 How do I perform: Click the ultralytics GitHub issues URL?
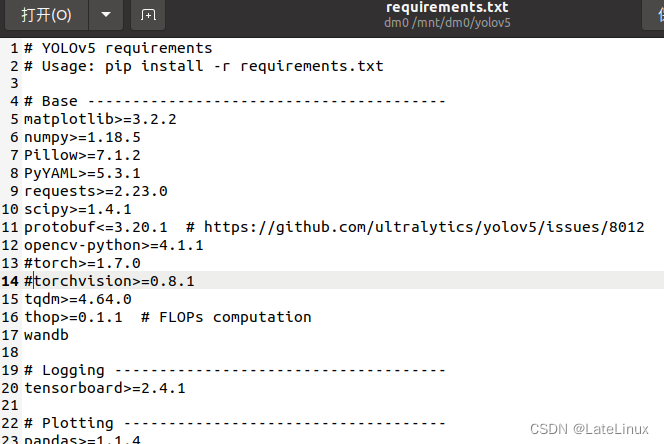click(424, 227)
